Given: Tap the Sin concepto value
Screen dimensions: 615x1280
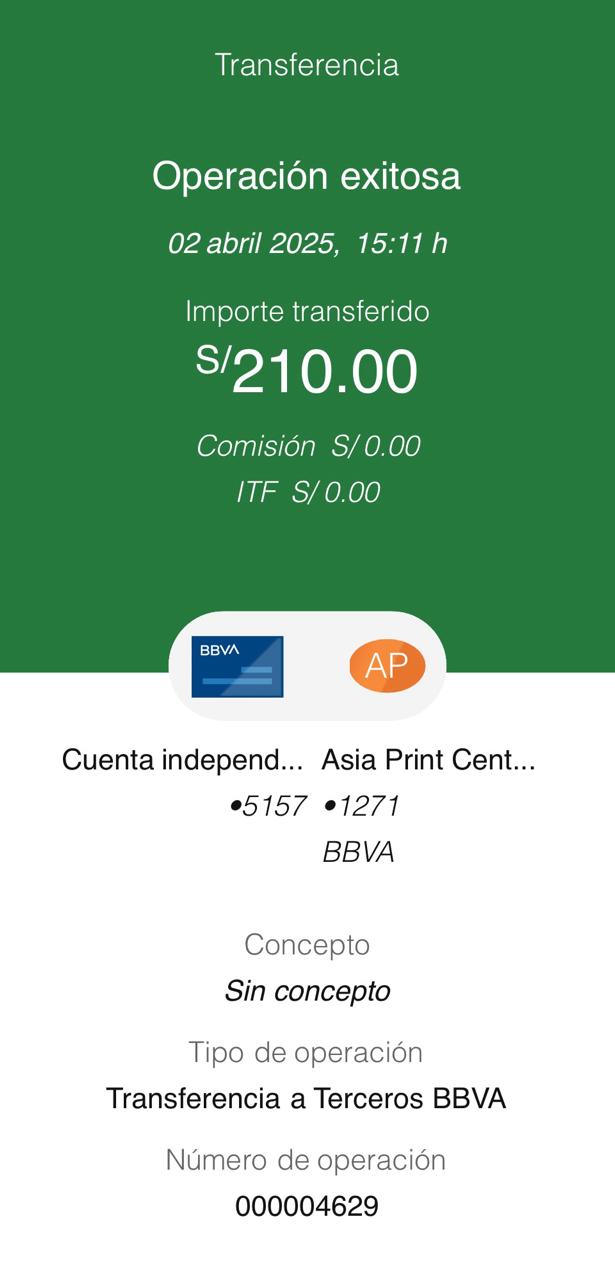Looking at the screenshot, I should tap(307, 991).
